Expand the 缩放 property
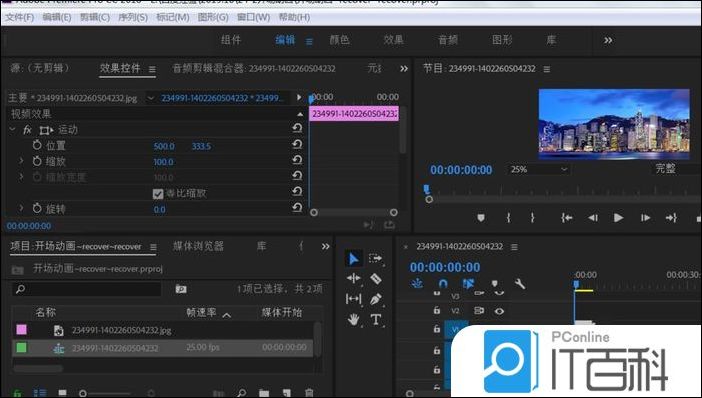 click(x=21, y=161)
